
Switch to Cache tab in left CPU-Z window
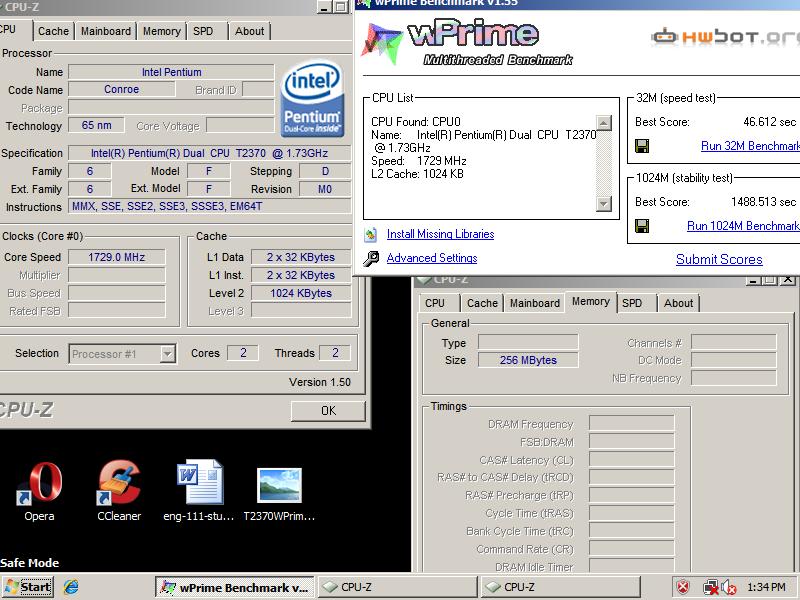click(53, 31)
